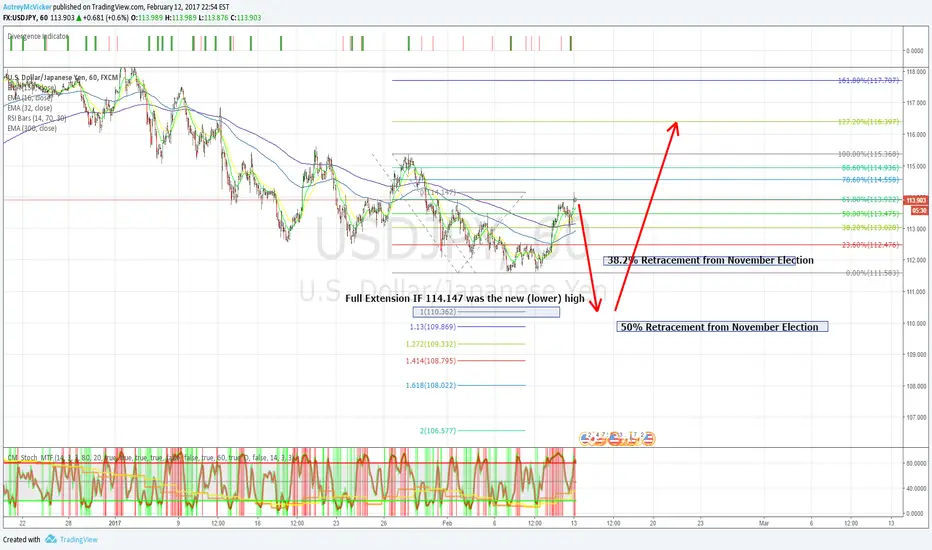Click the C:113.903 close value
This screenshot has width=932, height=550.
pos(246,18)
